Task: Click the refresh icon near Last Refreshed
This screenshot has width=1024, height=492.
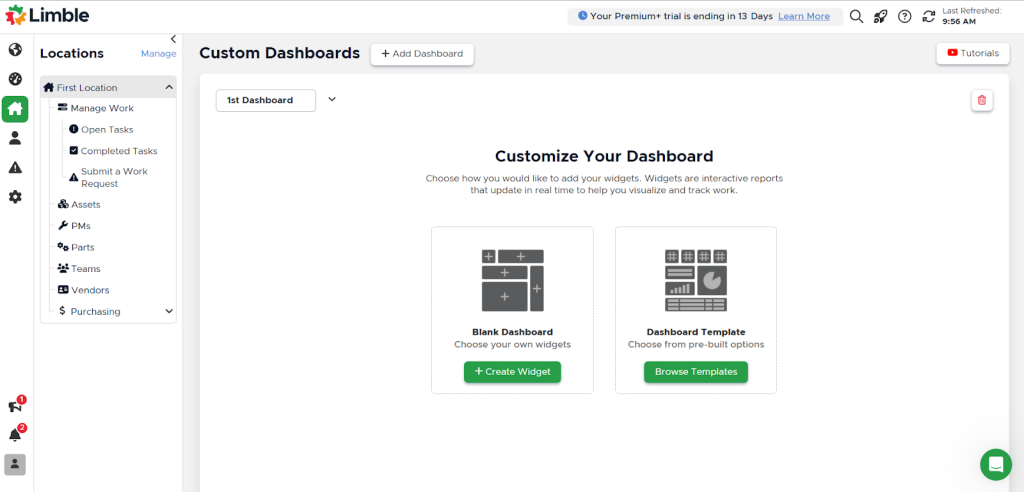Action: coord(929,16)
